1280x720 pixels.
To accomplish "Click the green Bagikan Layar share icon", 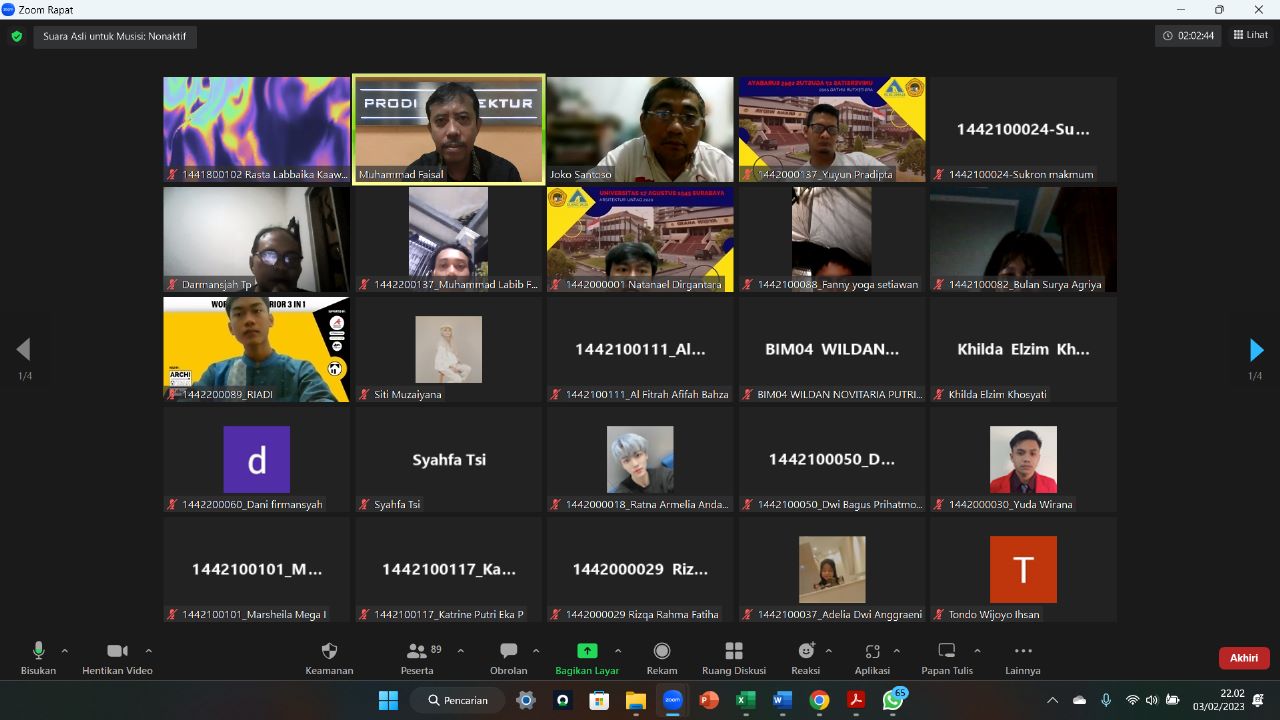I will tap(587, 652).
